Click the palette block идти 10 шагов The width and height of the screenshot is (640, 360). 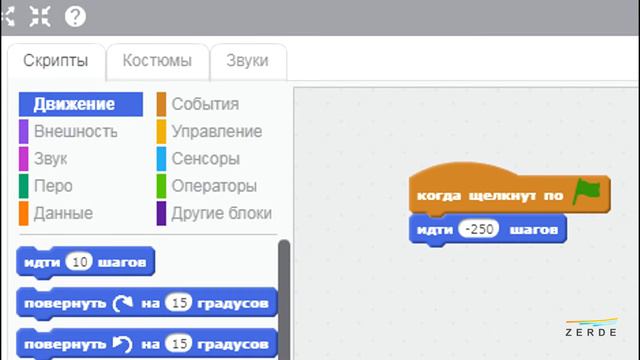86,262
